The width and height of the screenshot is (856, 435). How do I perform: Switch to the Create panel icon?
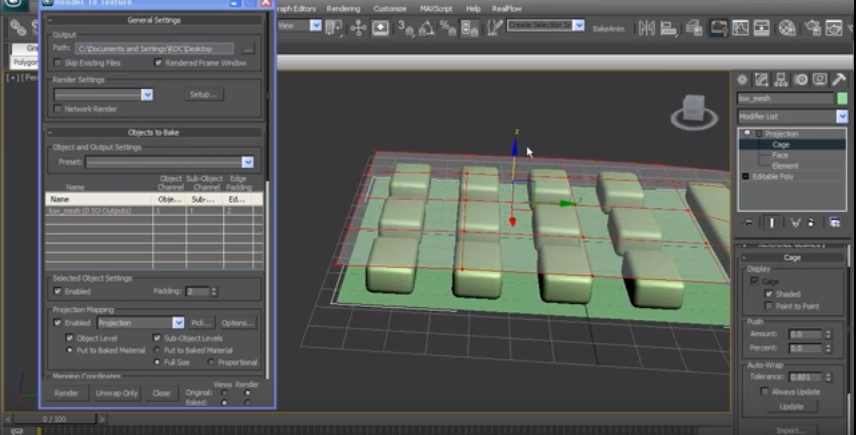pos(743,79)
